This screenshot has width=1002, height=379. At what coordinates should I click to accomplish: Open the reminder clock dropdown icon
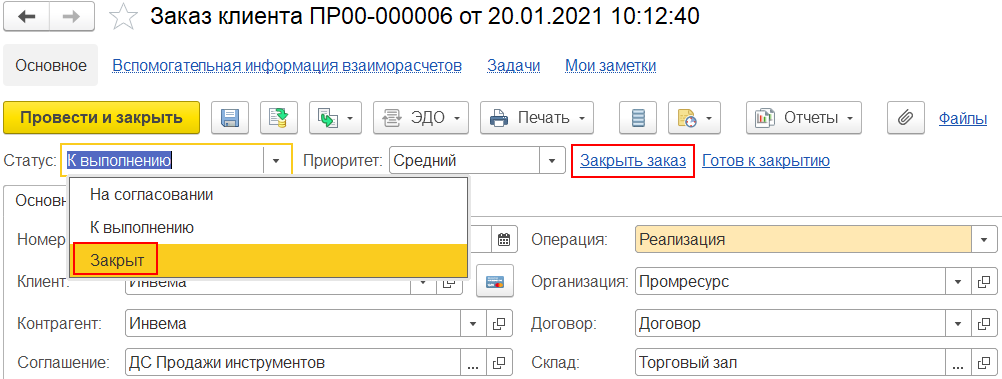[694, 118]
